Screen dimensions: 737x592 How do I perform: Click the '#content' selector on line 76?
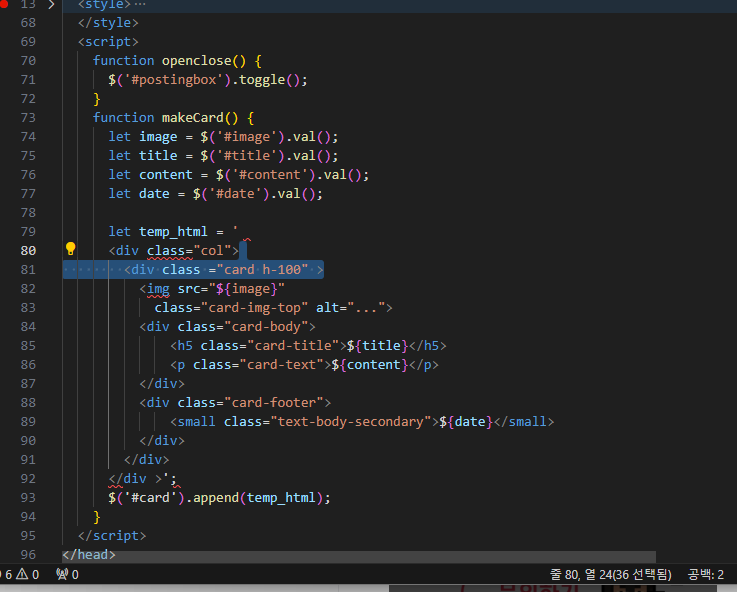pos(270,175)
